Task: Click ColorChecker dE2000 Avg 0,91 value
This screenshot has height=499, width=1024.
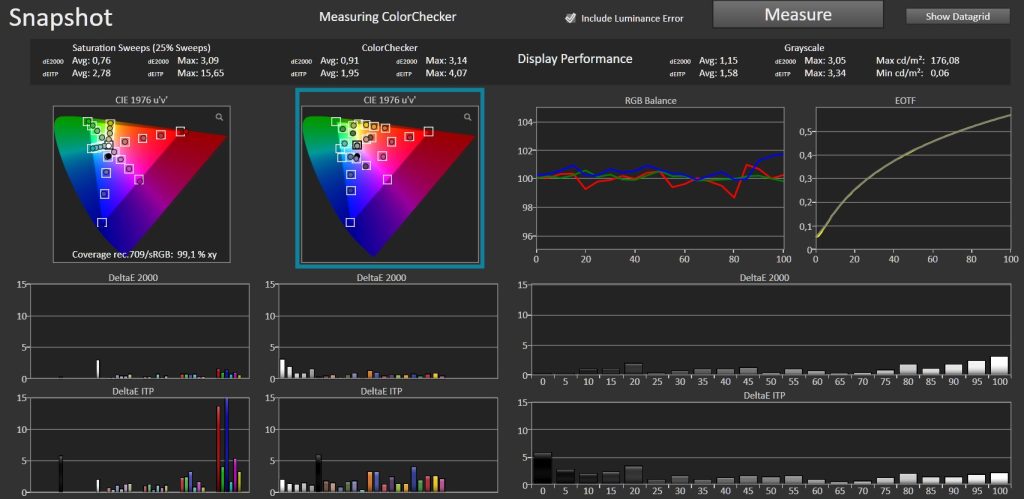Action: pos(340,61)
